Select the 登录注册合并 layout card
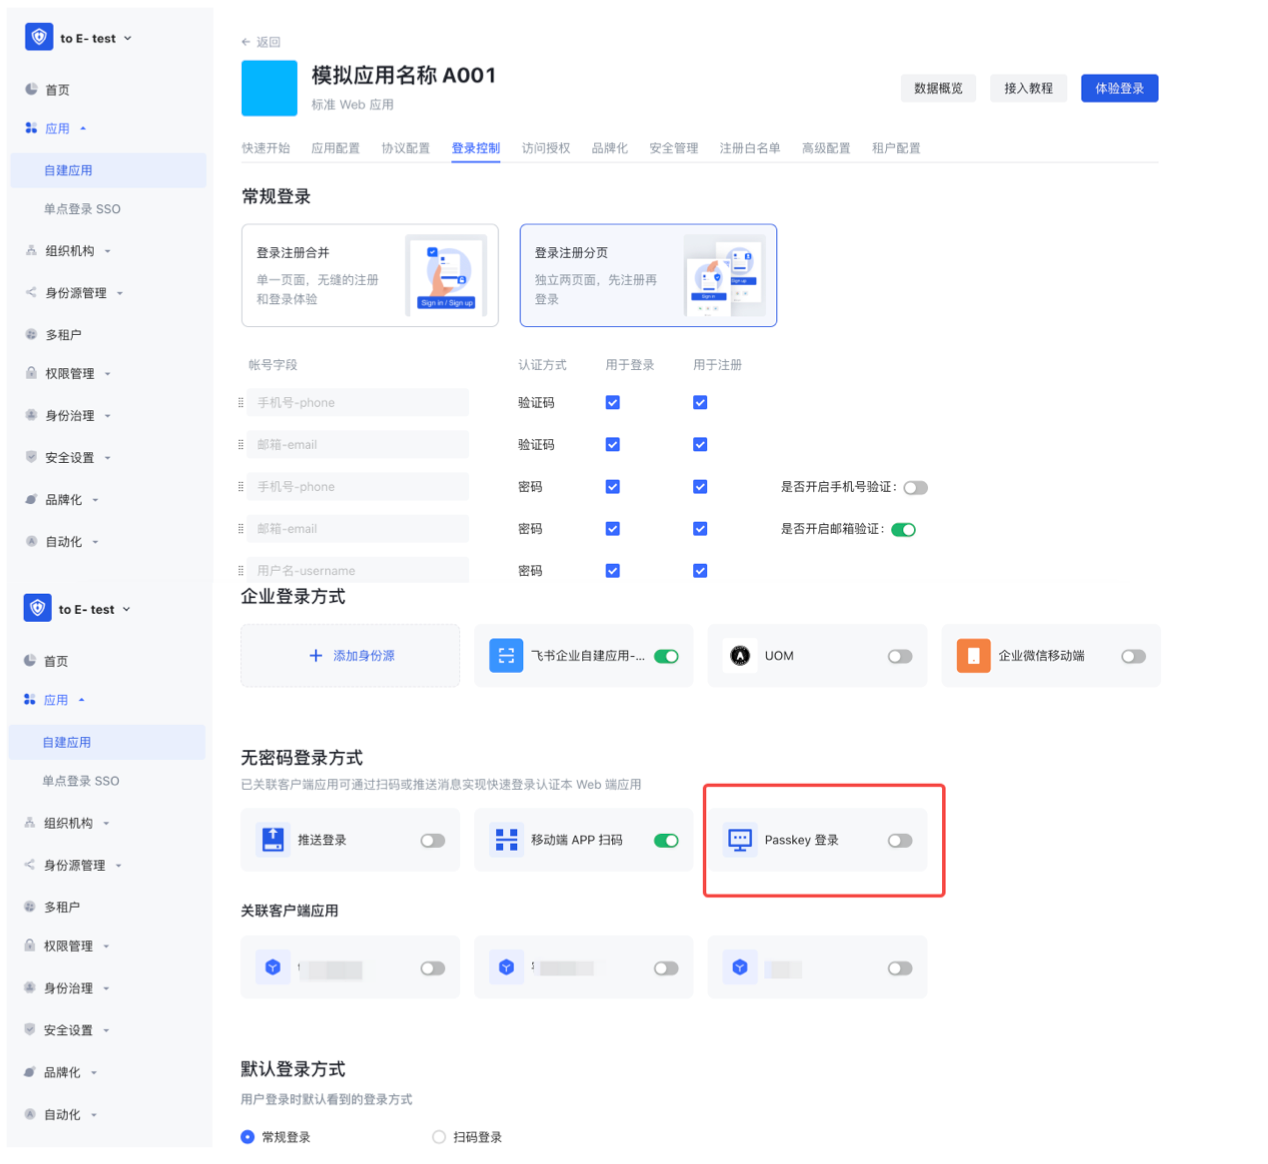 click(x=370, y=275)
